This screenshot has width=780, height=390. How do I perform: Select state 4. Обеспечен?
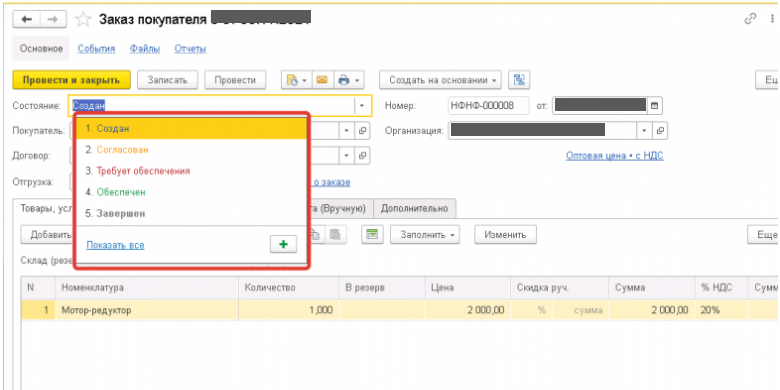pyautogui.click(x=191, y=192)
